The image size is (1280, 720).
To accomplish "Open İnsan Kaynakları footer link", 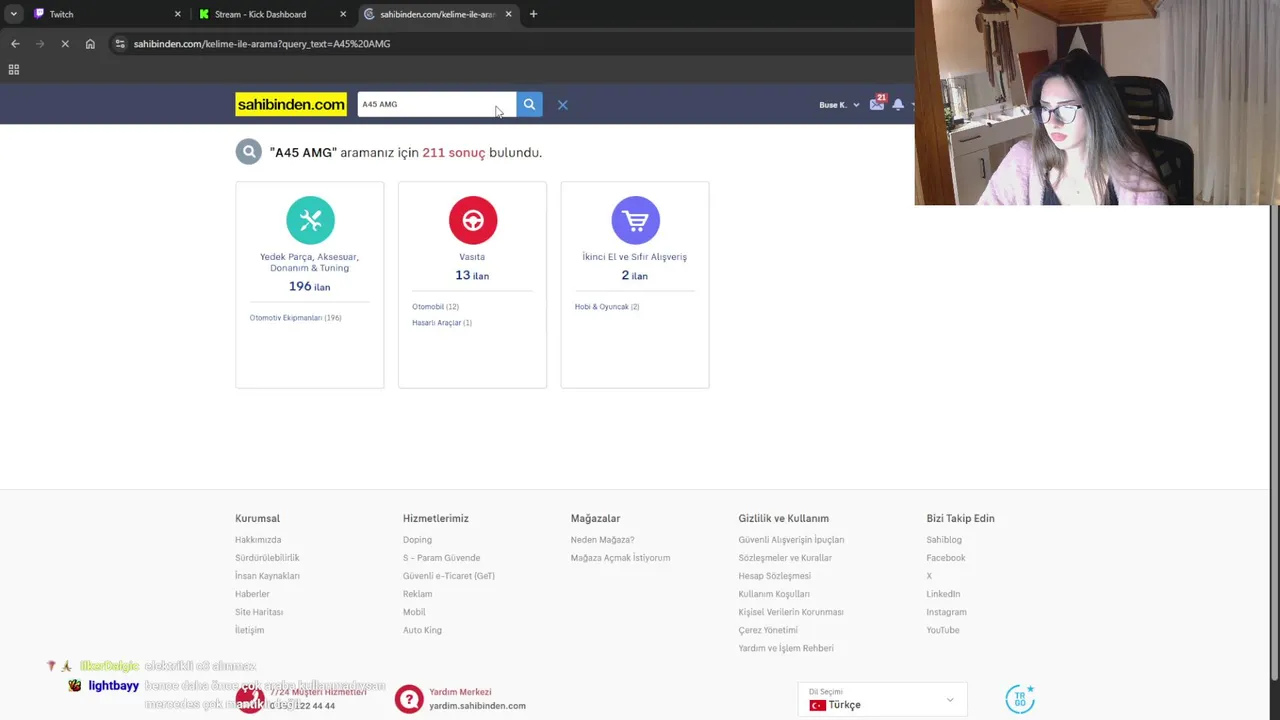I will pyautogui.click(x=267, y=576).
